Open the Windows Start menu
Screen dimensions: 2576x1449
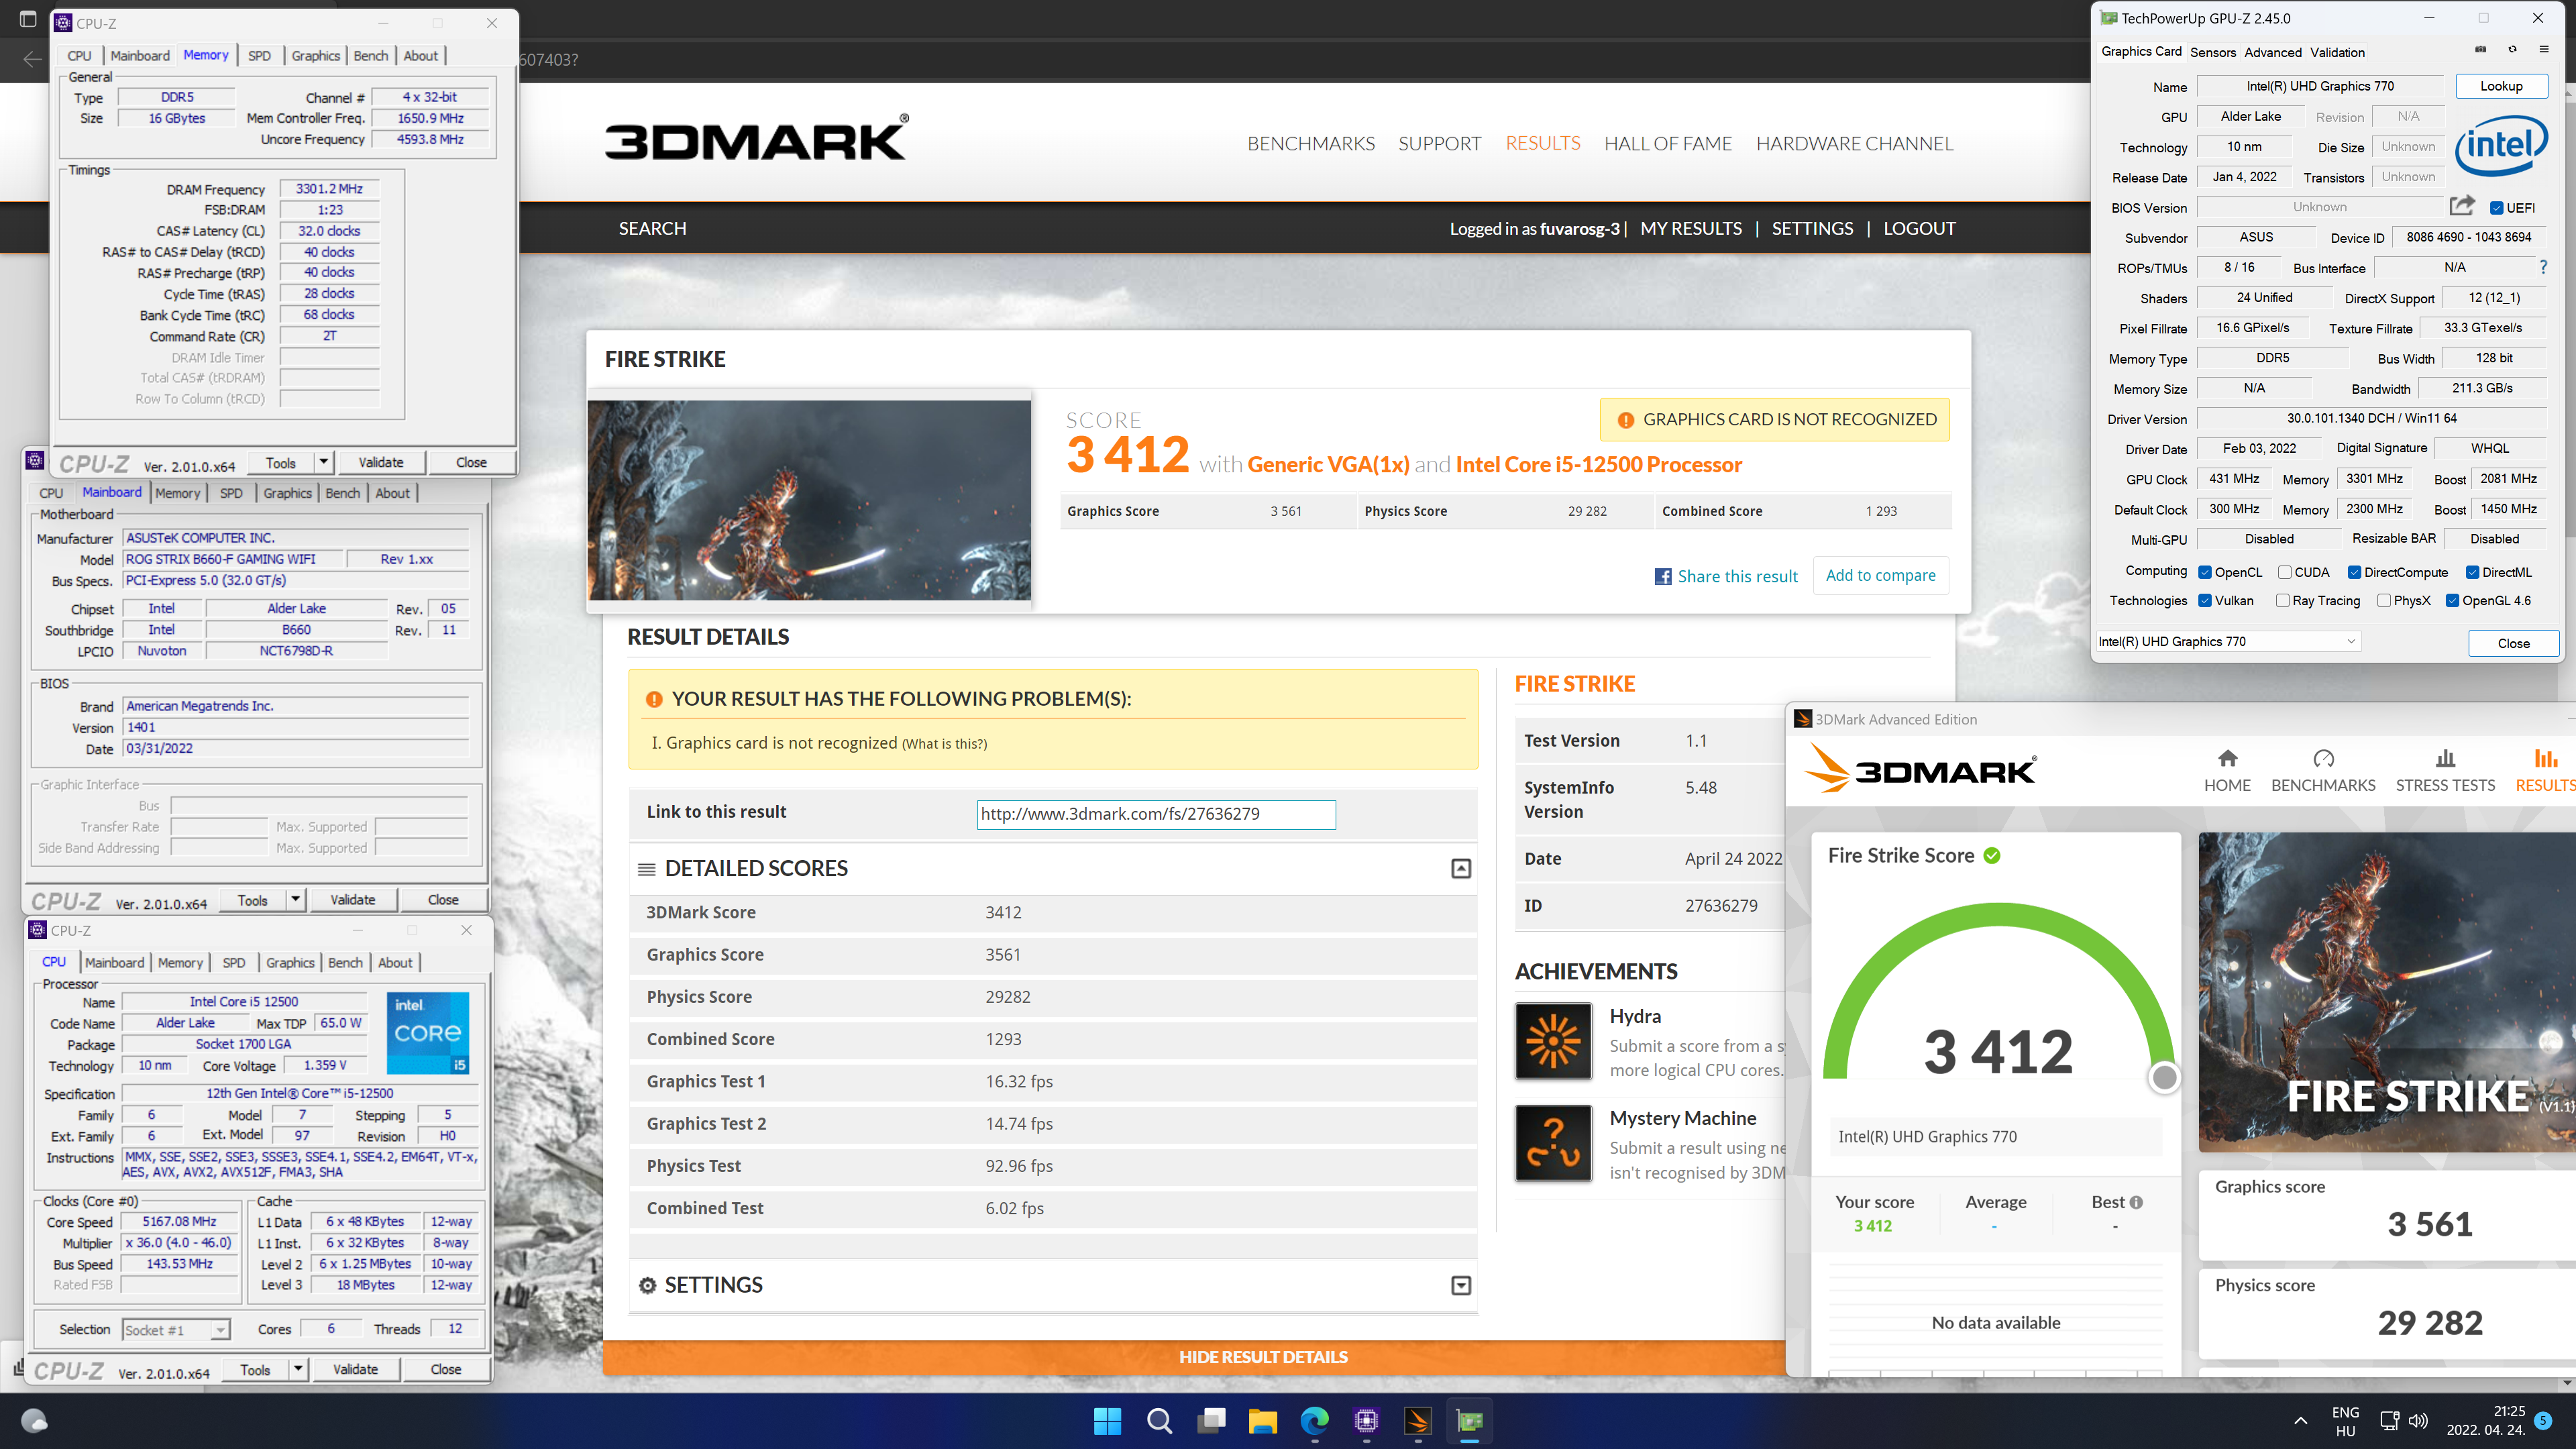click(x=1107, y=1421)
